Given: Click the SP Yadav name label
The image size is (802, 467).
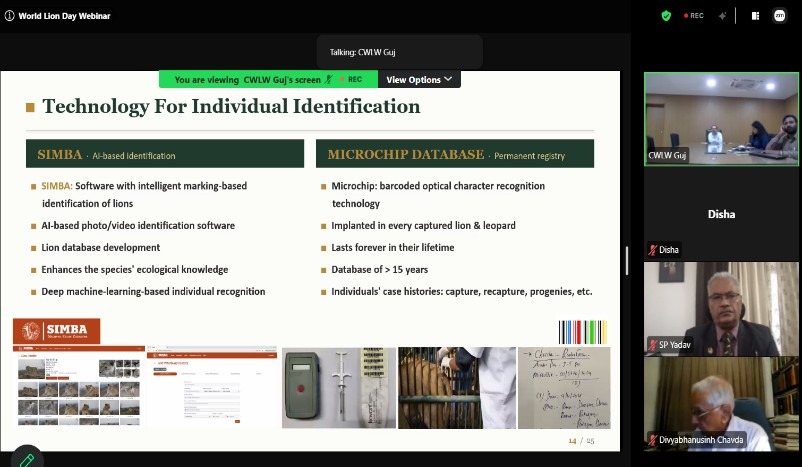Looking at the screenshot, I should [670, 345].
